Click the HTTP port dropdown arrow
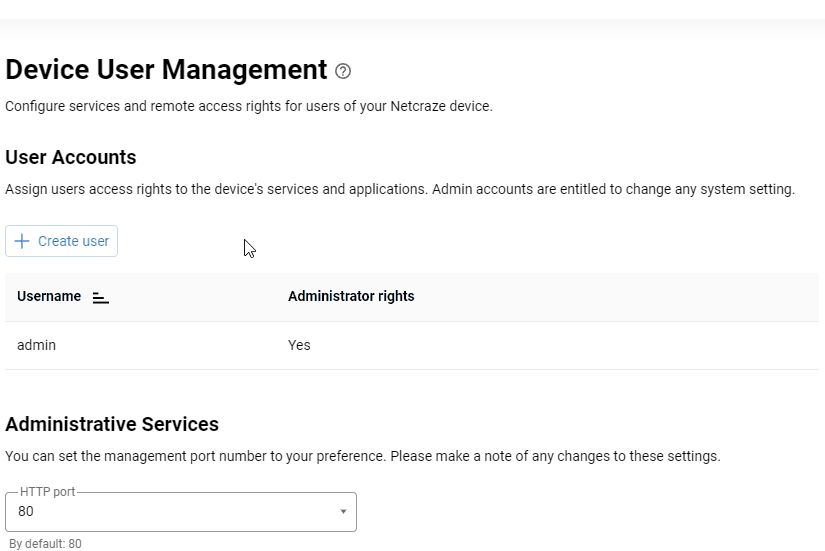The height and width of the screenshot is (551, 825). tap(343, 512)
